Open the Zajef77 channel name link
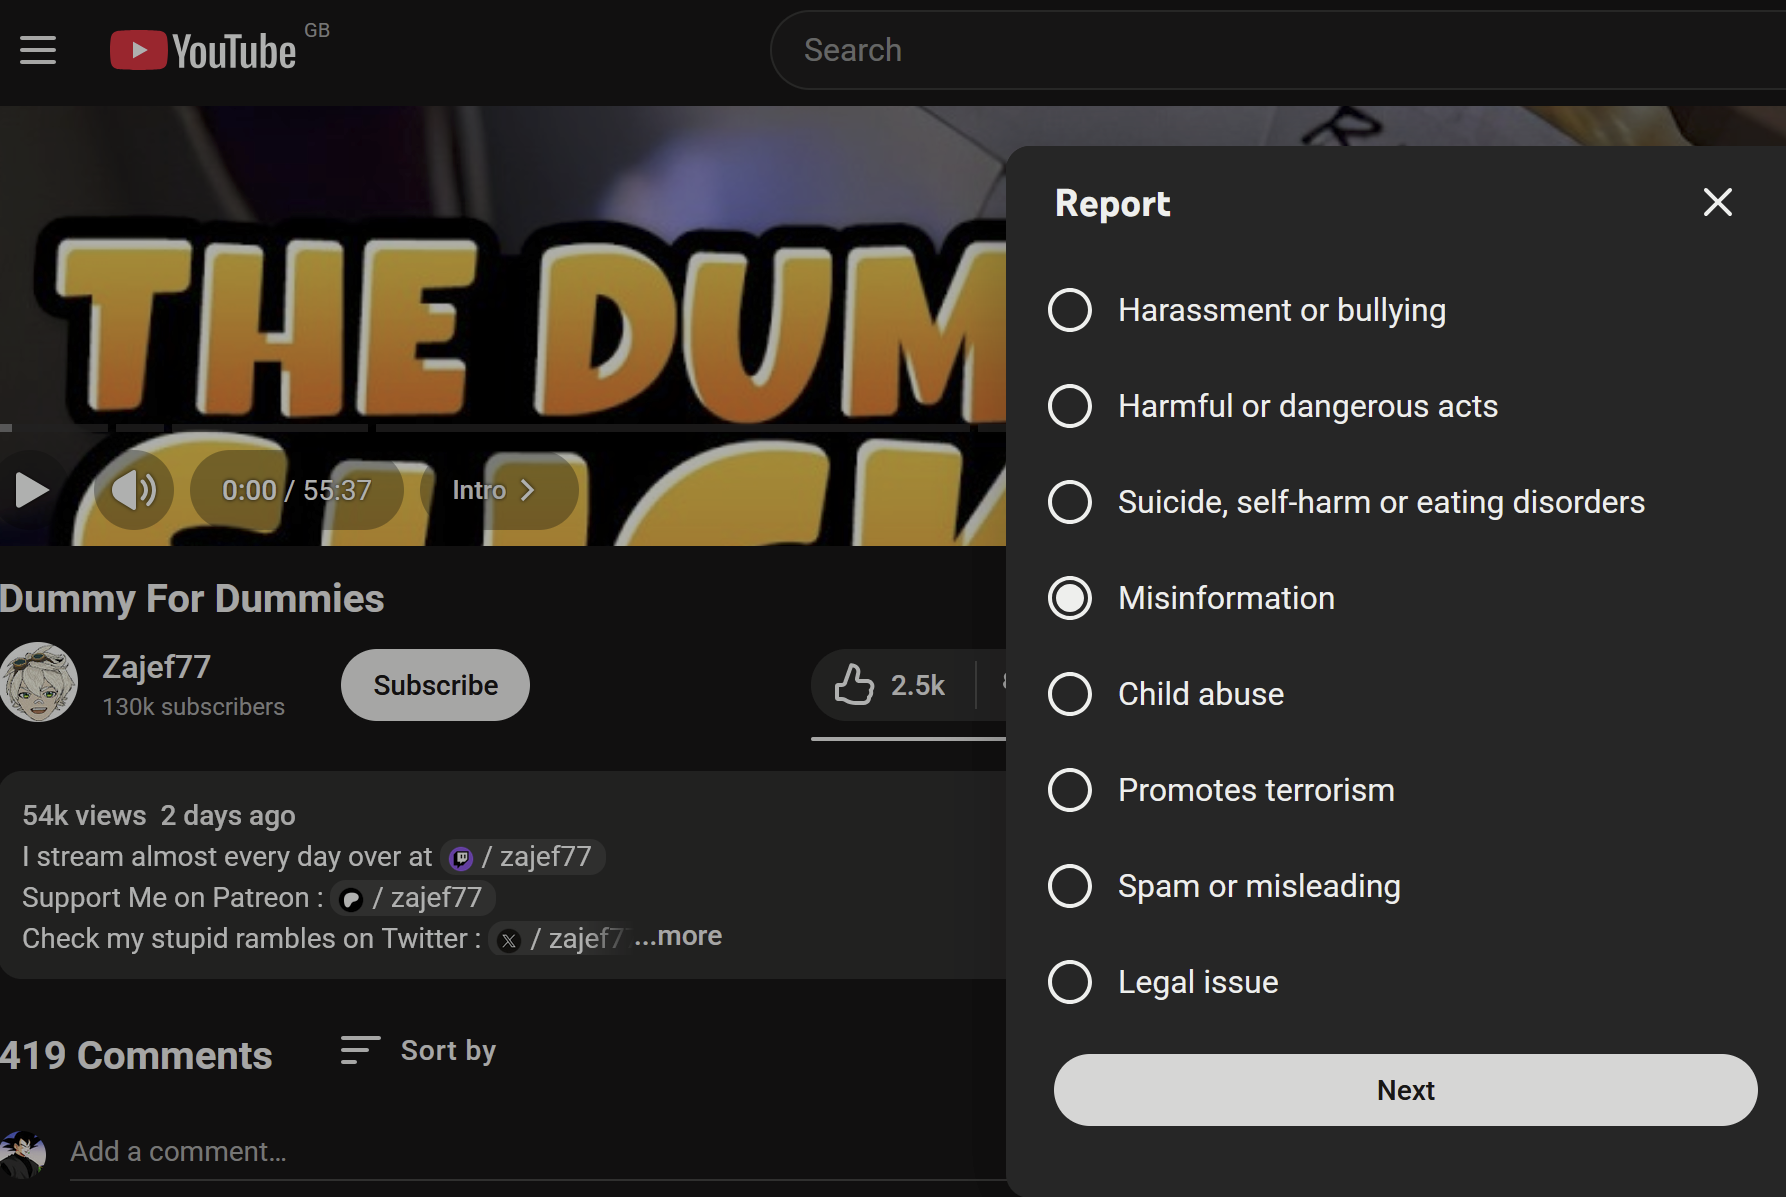This screenshot has width=1786, height=1197. [x=156, y=667]
